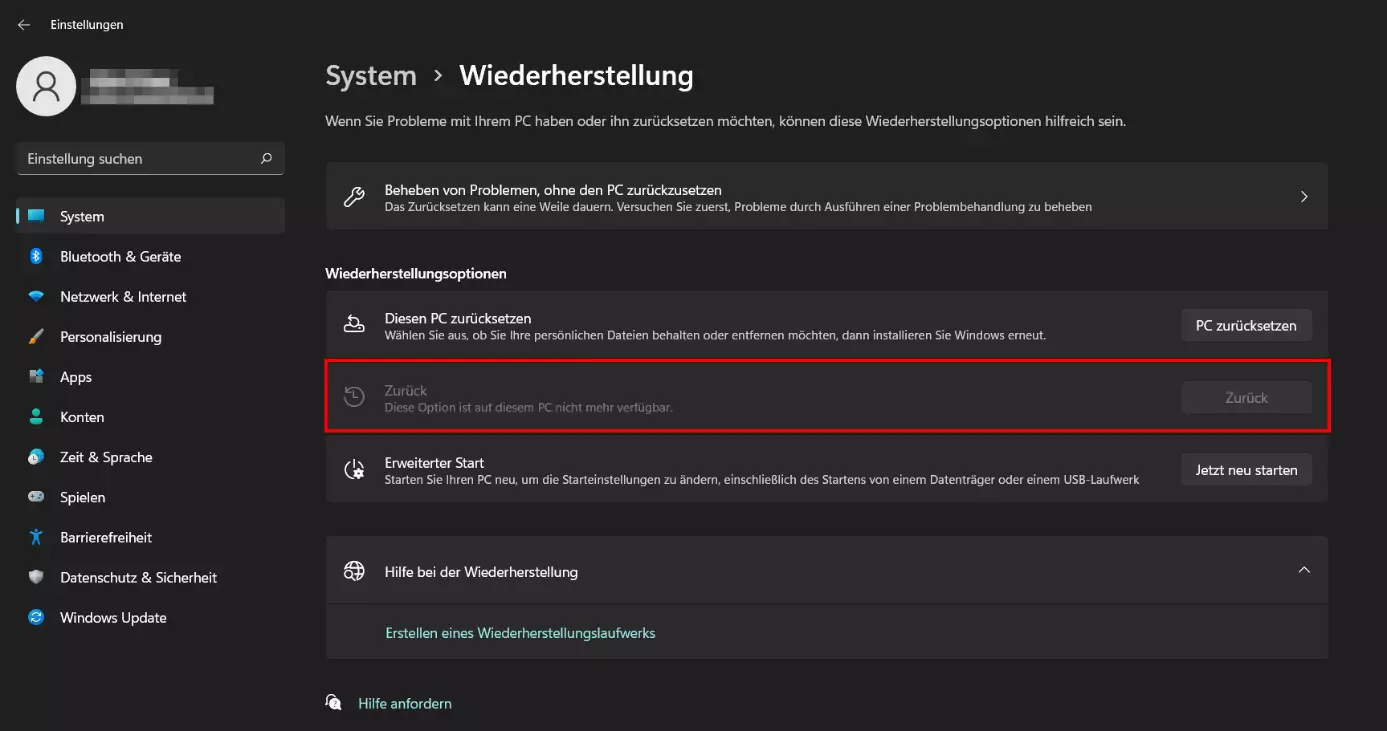This screenshot has height=731, width=1387.
Task: Click System in the breadcrumb
Action: [371, 76]
